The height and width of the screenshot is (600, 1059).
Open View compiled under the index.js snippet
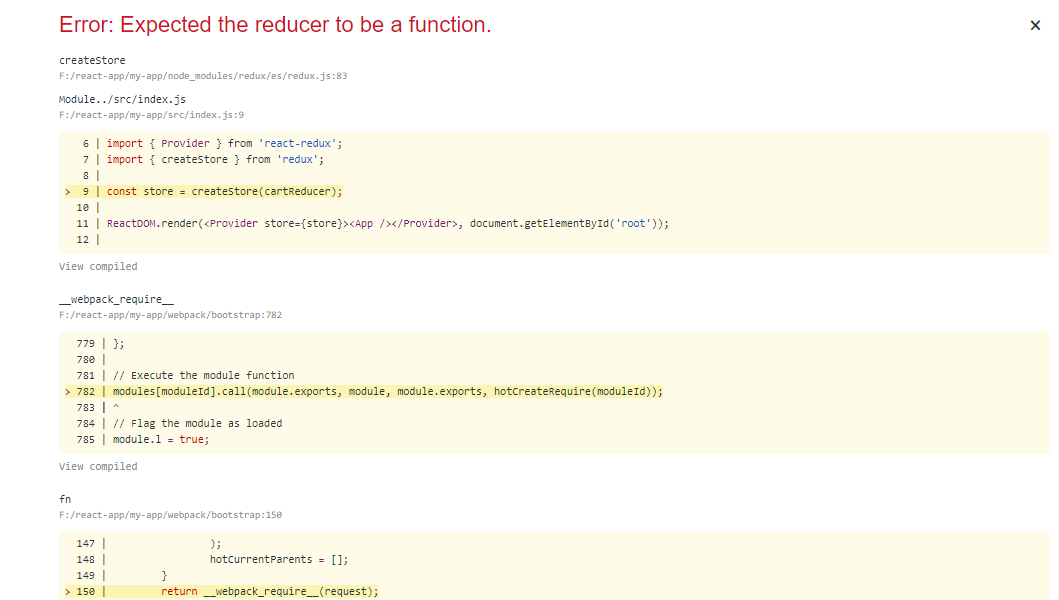pos(98,266)
